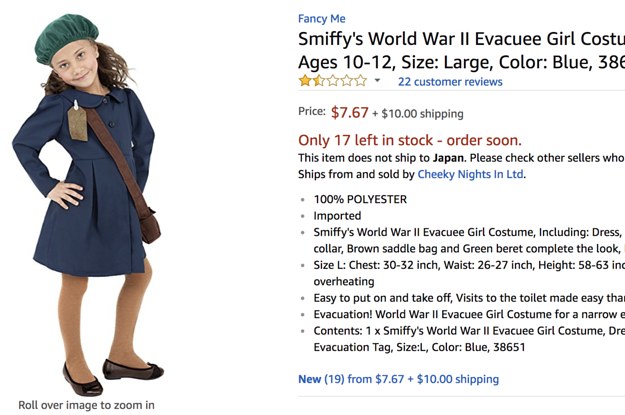625x415 pixels.
Task: Click the "Roll over image to zoom in" caption
Action: click(x=86, y=405)
